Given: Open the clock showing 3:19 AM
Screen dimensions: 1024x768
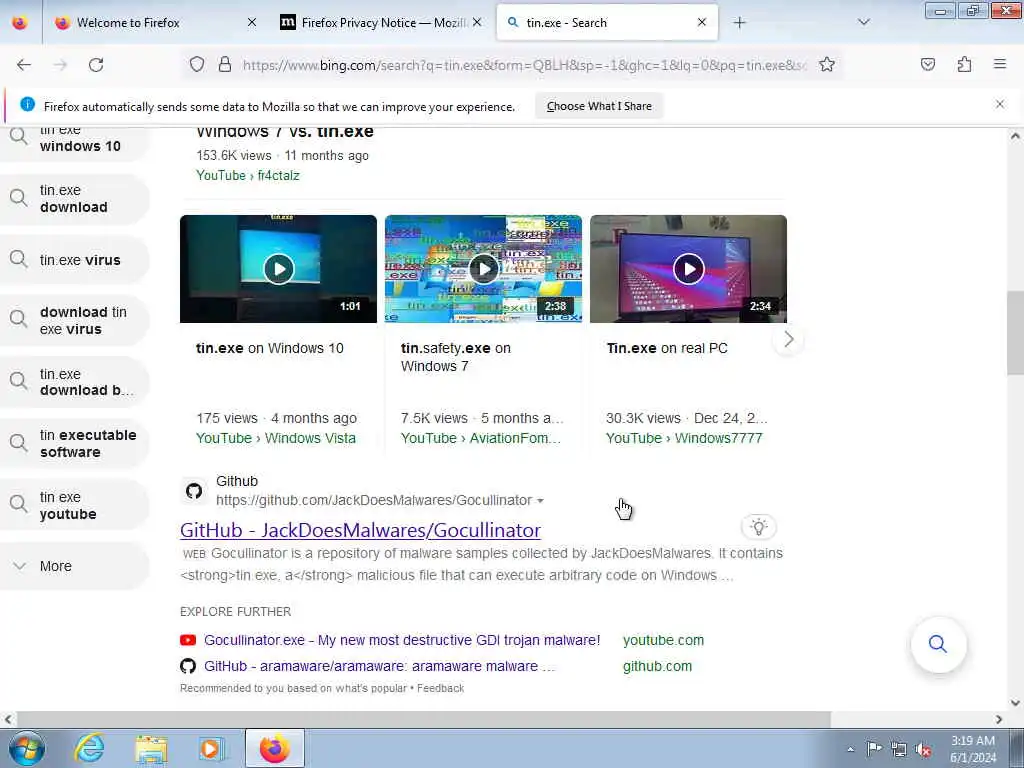Looking at the screenshot, I should click(x=973, y=749).
